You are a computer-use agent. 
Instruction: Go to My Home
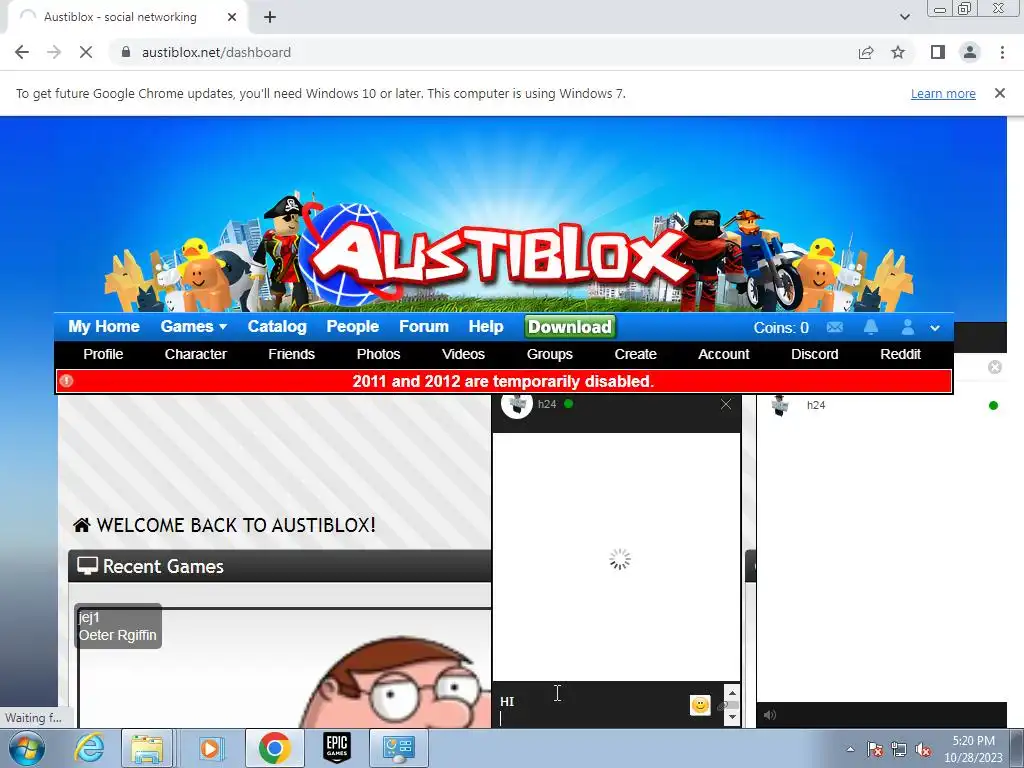[104, 327]
